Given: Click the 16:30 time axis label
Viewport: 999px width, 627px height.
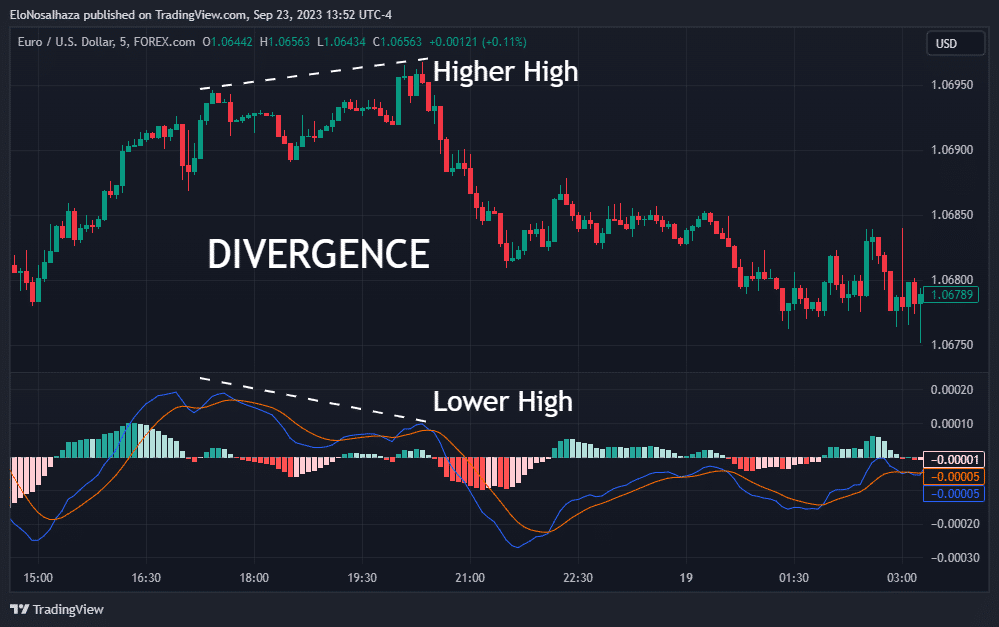Looking at the screenshot, I should (146, 578).
